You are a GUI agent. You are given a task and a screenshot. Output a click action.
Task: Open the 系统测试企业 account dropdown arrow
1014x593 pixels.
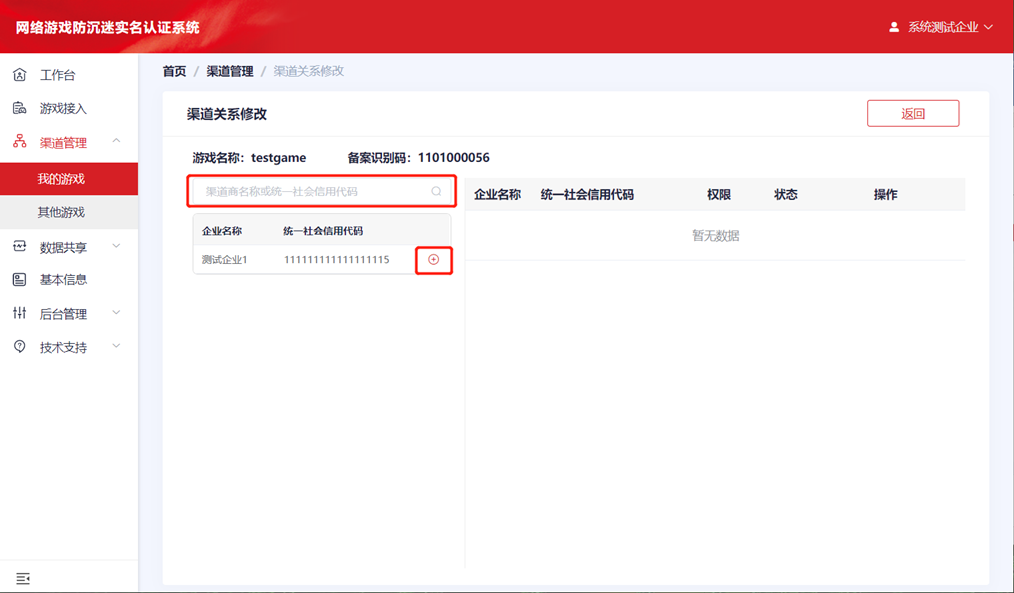click(988, 27)
